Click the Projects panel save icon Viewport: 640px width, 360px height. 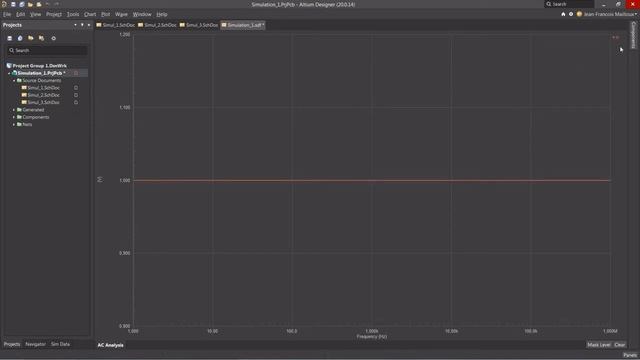tap(10, 38)
